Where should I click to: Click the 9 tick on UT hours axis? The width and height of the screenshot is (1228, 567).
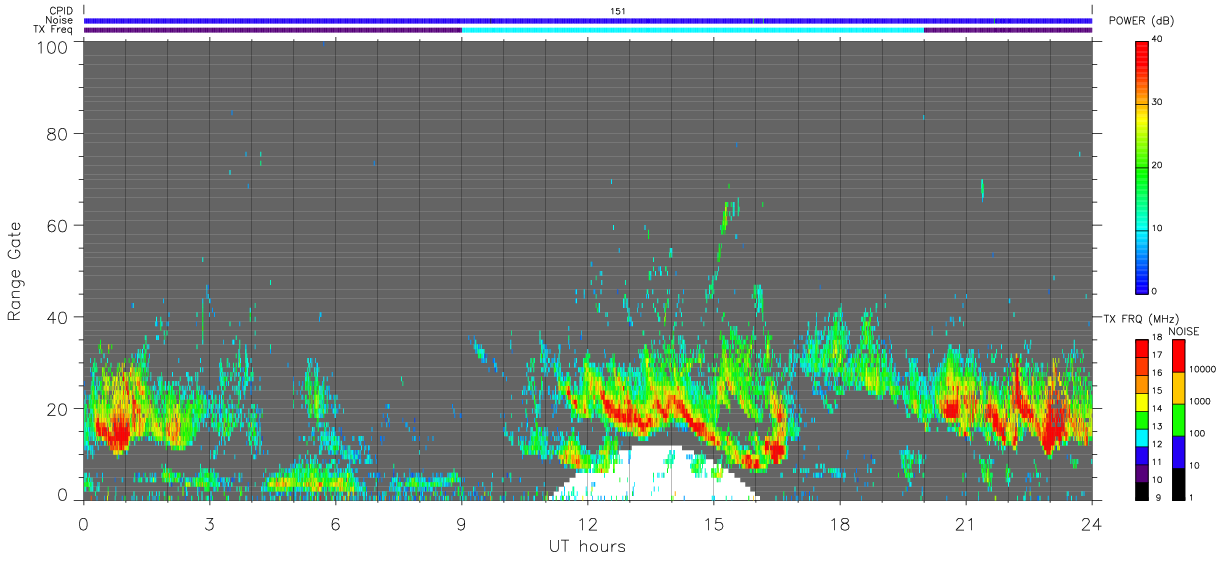pyautogui.click(x=461, y=524)
